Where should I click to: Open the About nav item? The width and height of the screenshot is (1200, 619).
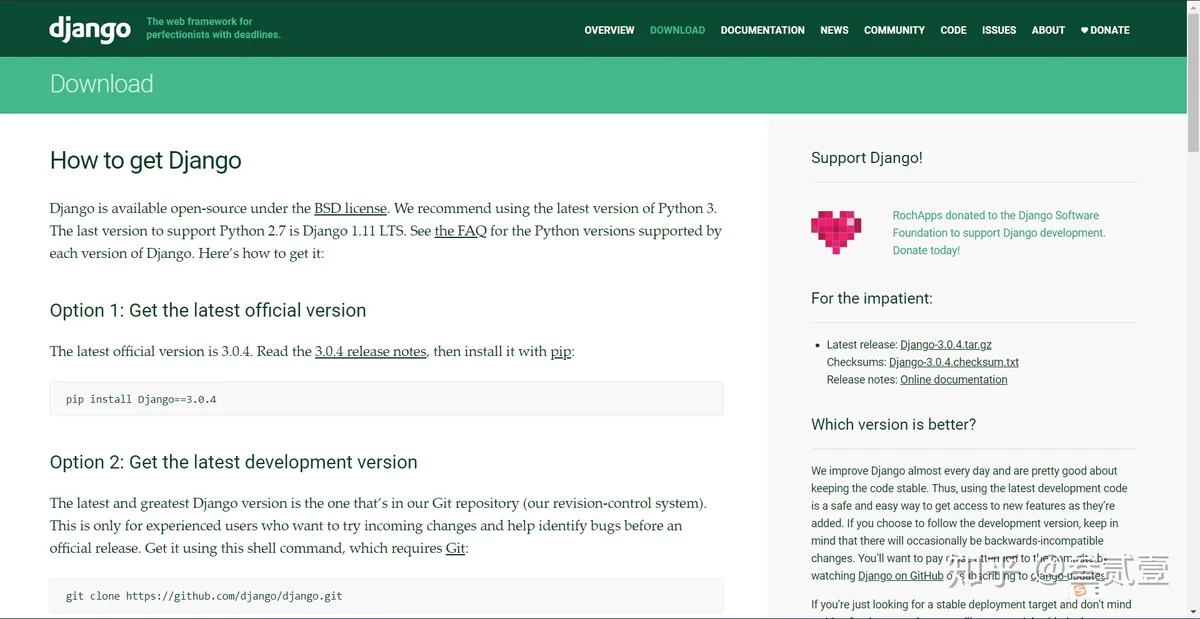click(x=1048, y=30)
